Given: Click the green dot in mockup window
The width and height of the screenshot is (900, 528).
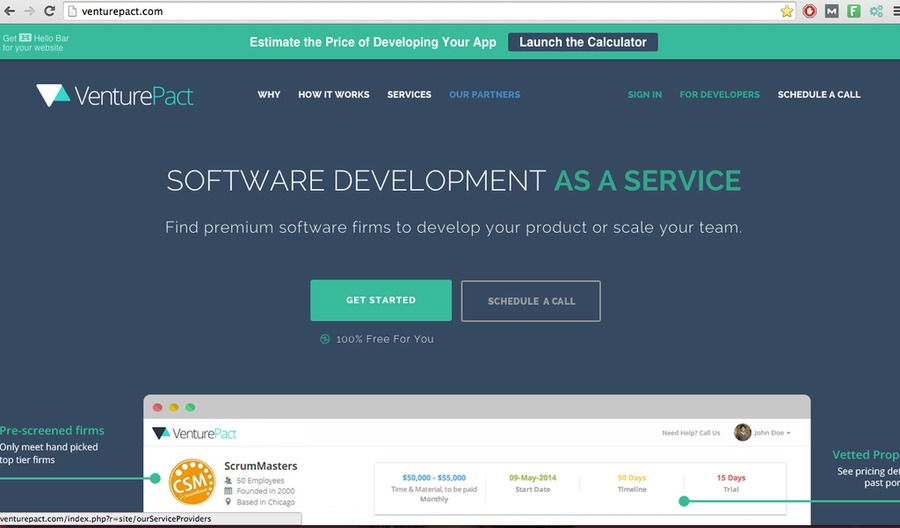Looking at the screenshot, I should click(190, 407).
